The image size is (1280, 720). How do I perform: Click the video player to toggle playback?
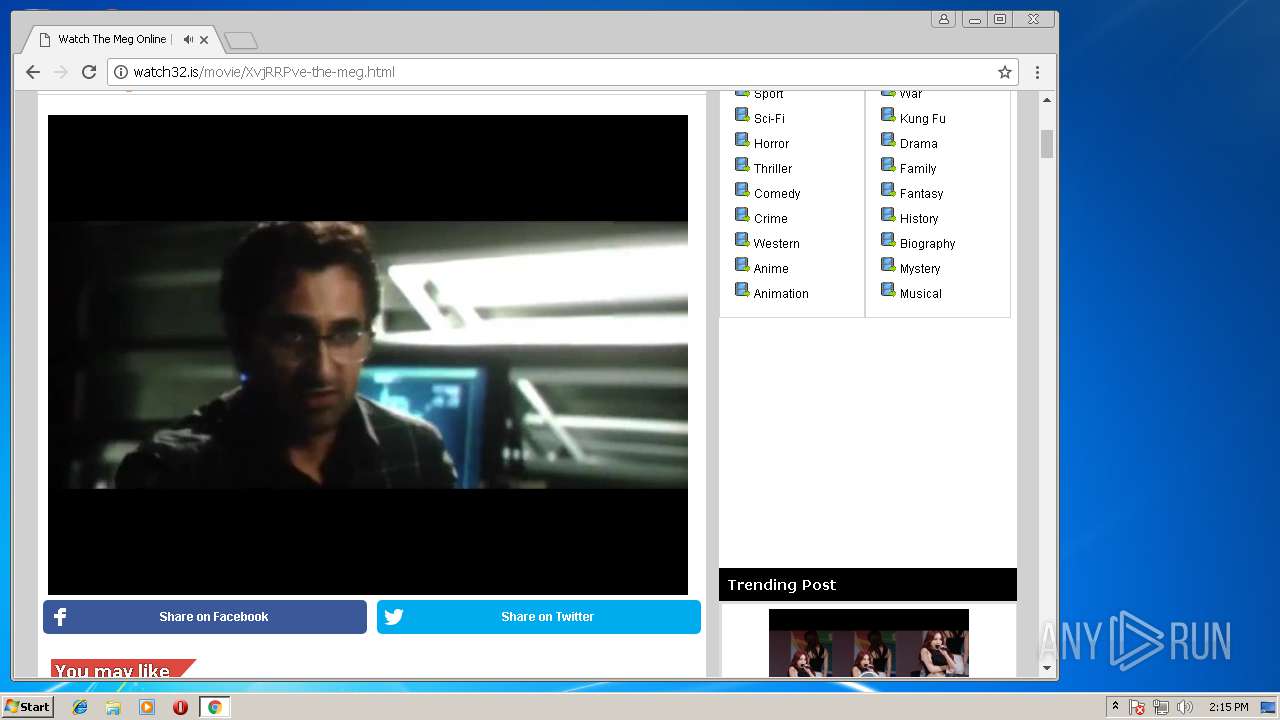[368, 355]
